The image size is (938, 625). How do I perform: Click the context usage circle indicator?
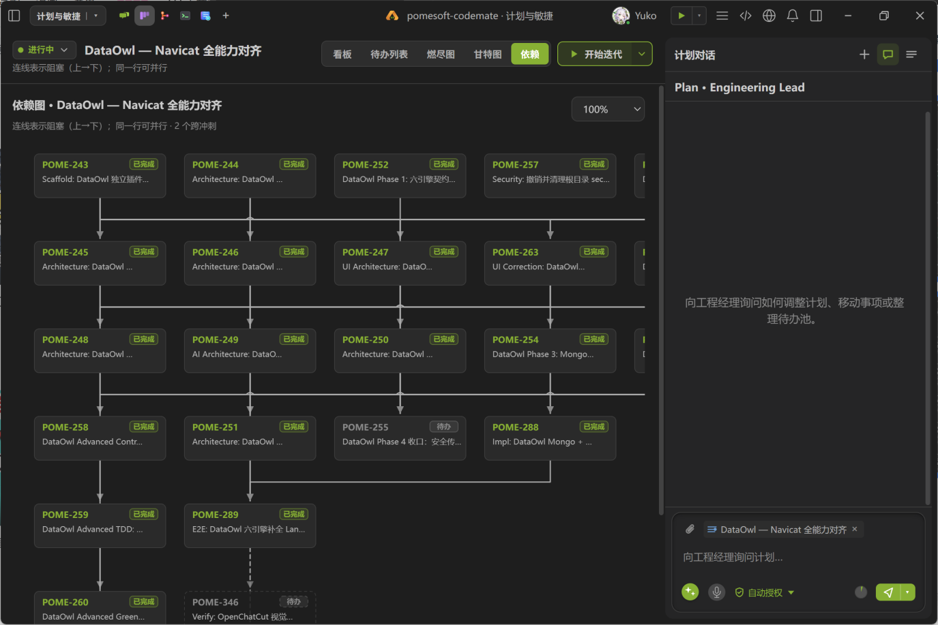(860, 592)
